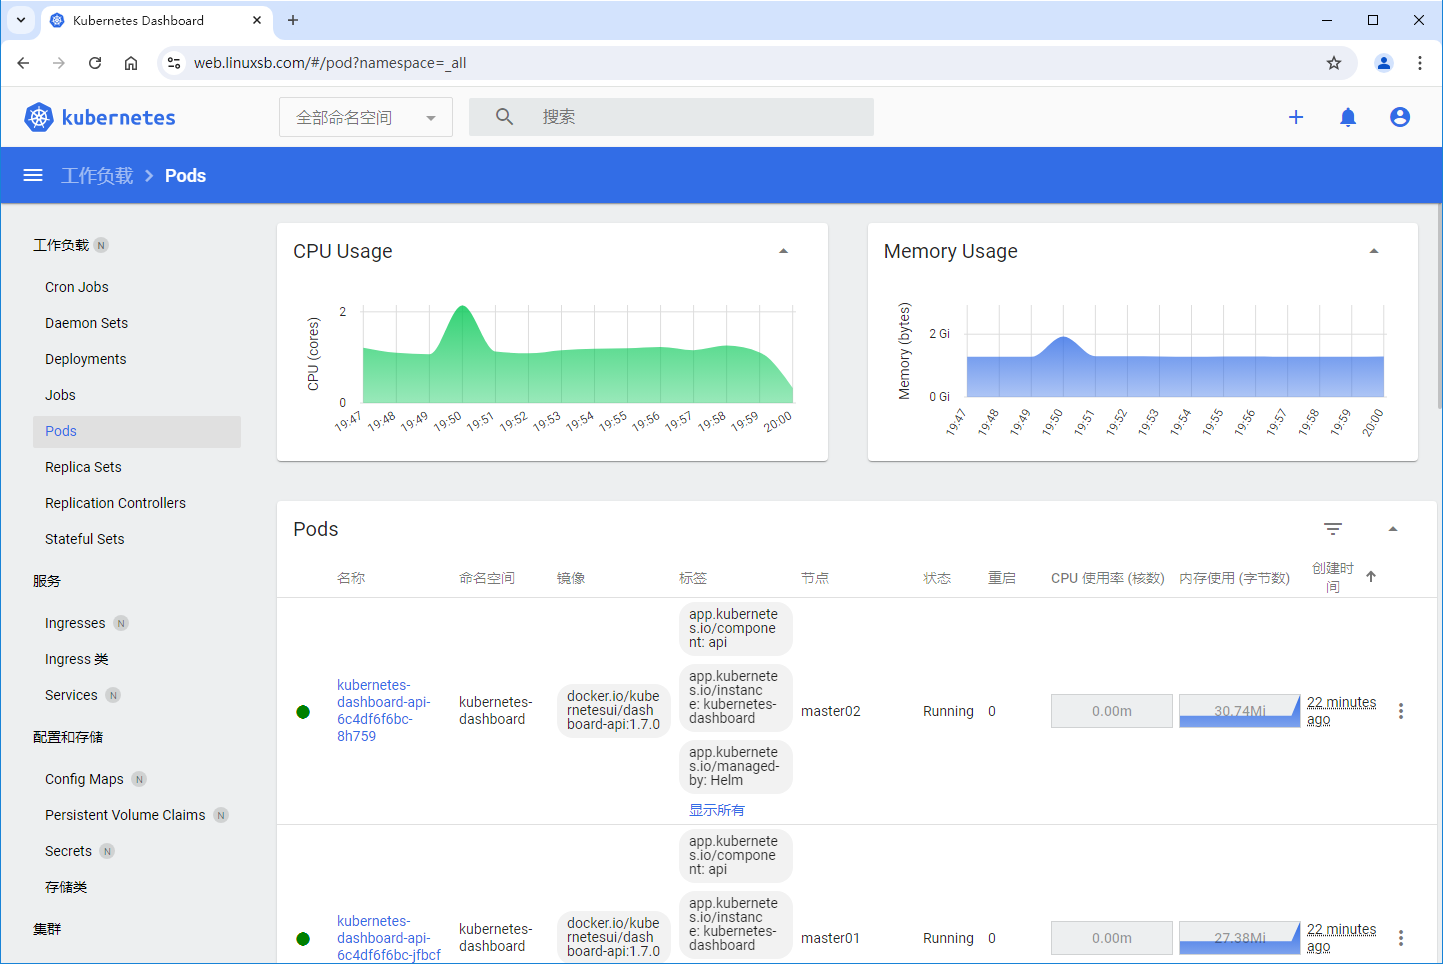Open the user account icon
1443x964 pixels.
[1400, 117]
